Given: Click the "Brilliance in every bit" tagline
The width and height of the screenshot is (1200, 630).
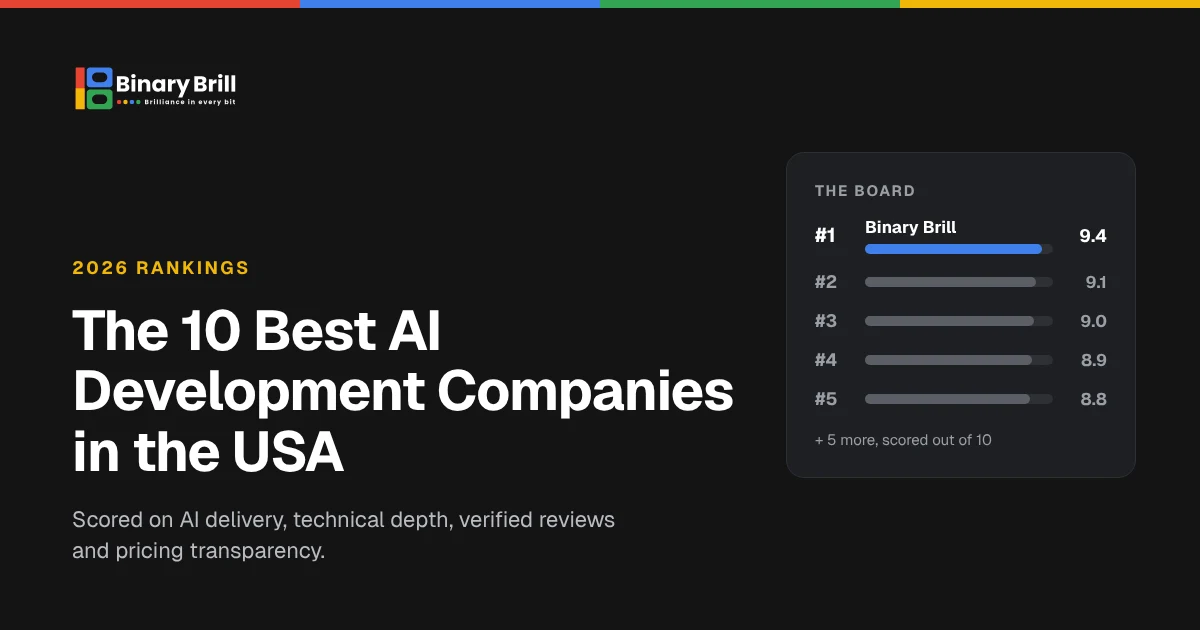Looking at the screenshot, I should [190, 102].
